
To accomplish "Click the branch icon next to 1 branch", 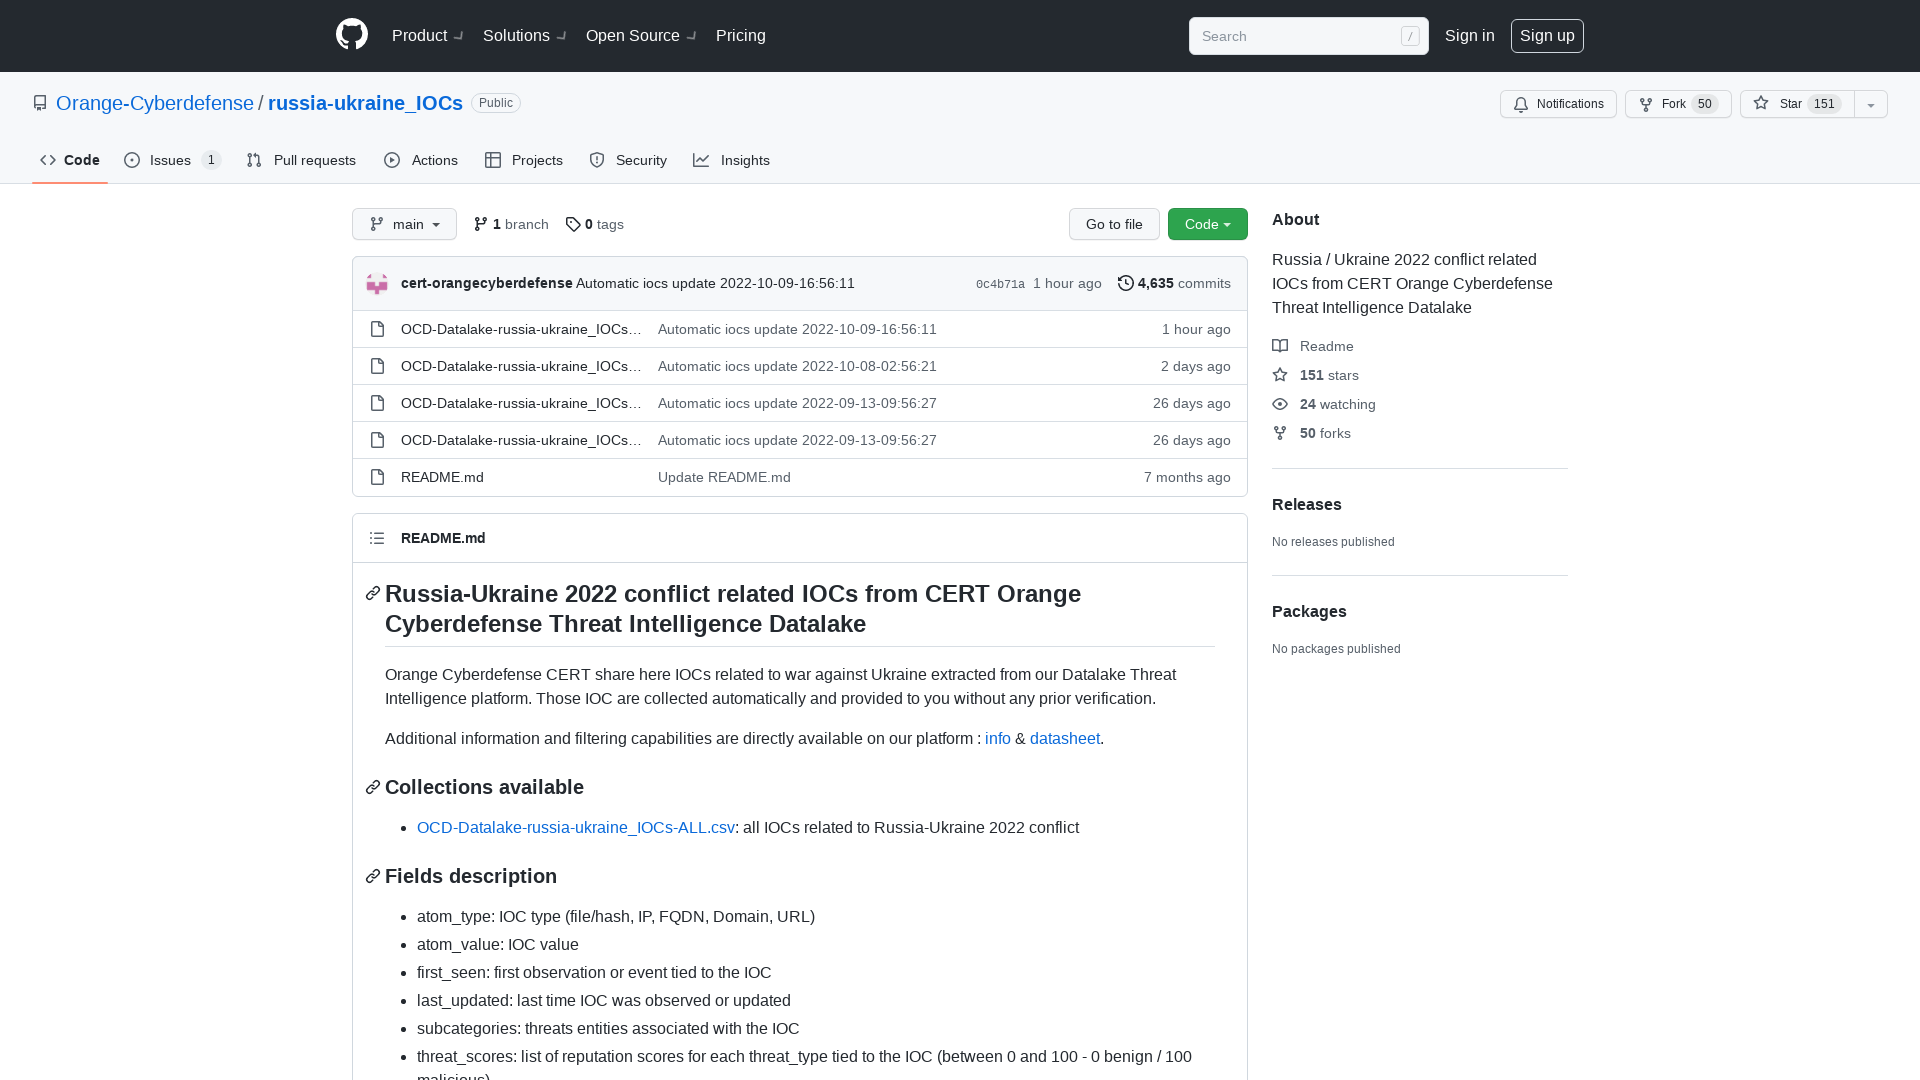I will pyautogui.click(x=481, y=224).
